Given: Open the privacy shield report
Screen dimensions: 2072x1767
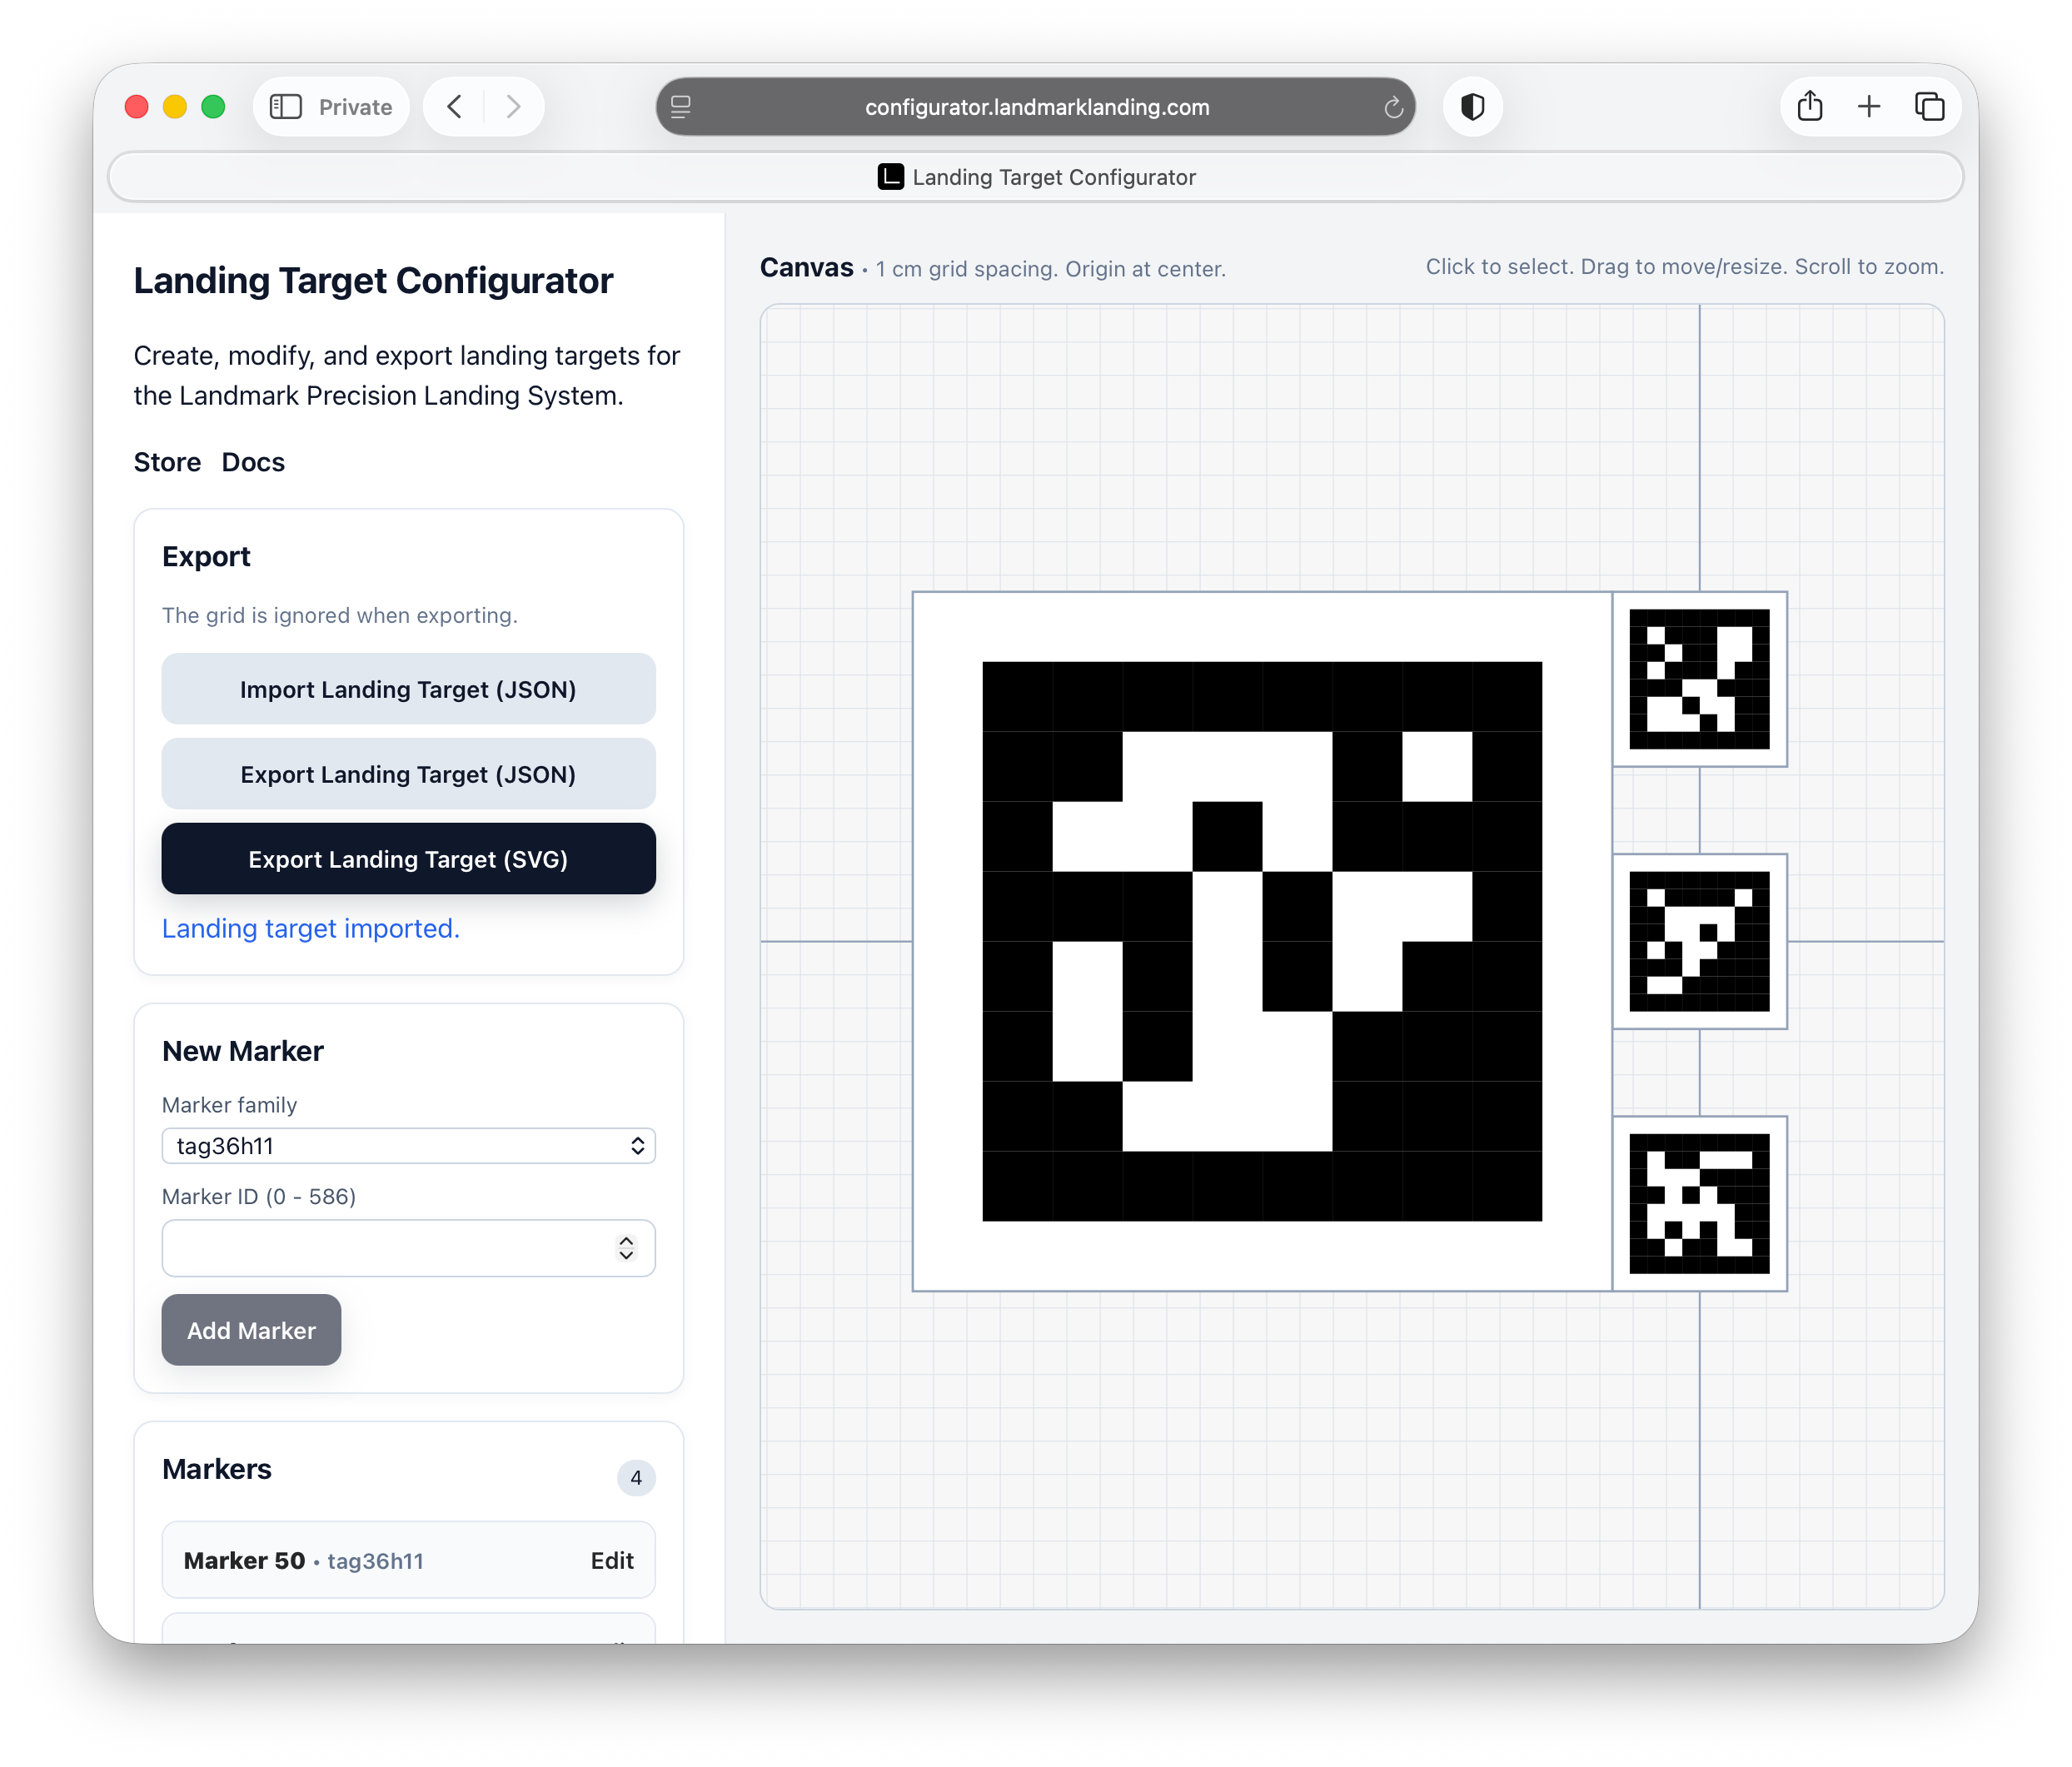Looking at the screenshot, I should [x=1472, y=107].
